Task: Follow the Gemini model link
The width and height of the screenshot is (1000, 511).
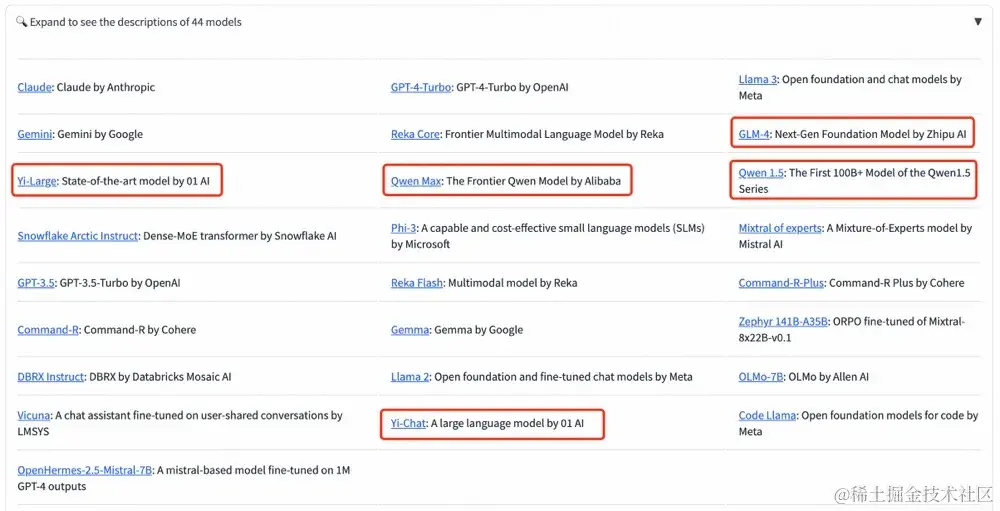Action: click(35, 134)
